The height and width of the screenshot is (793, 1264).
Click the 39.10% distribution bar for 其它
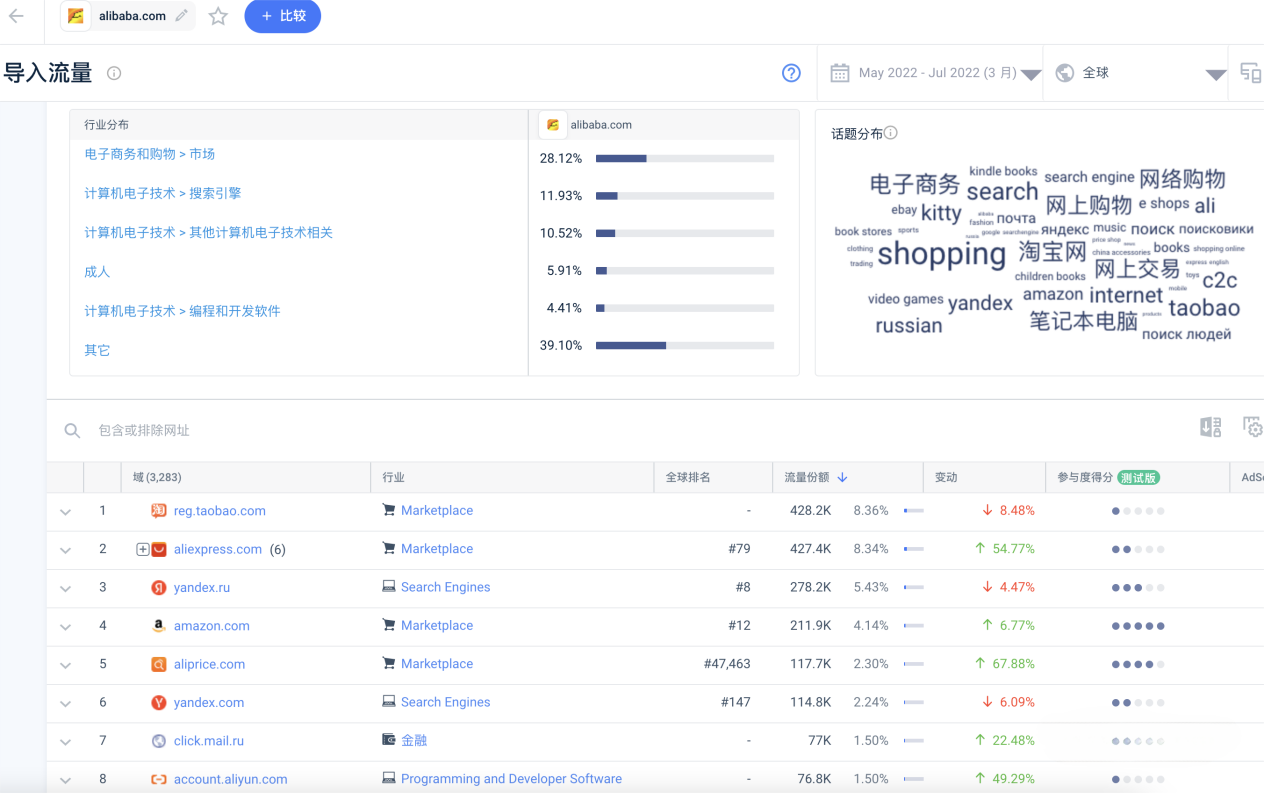(685, 346)
